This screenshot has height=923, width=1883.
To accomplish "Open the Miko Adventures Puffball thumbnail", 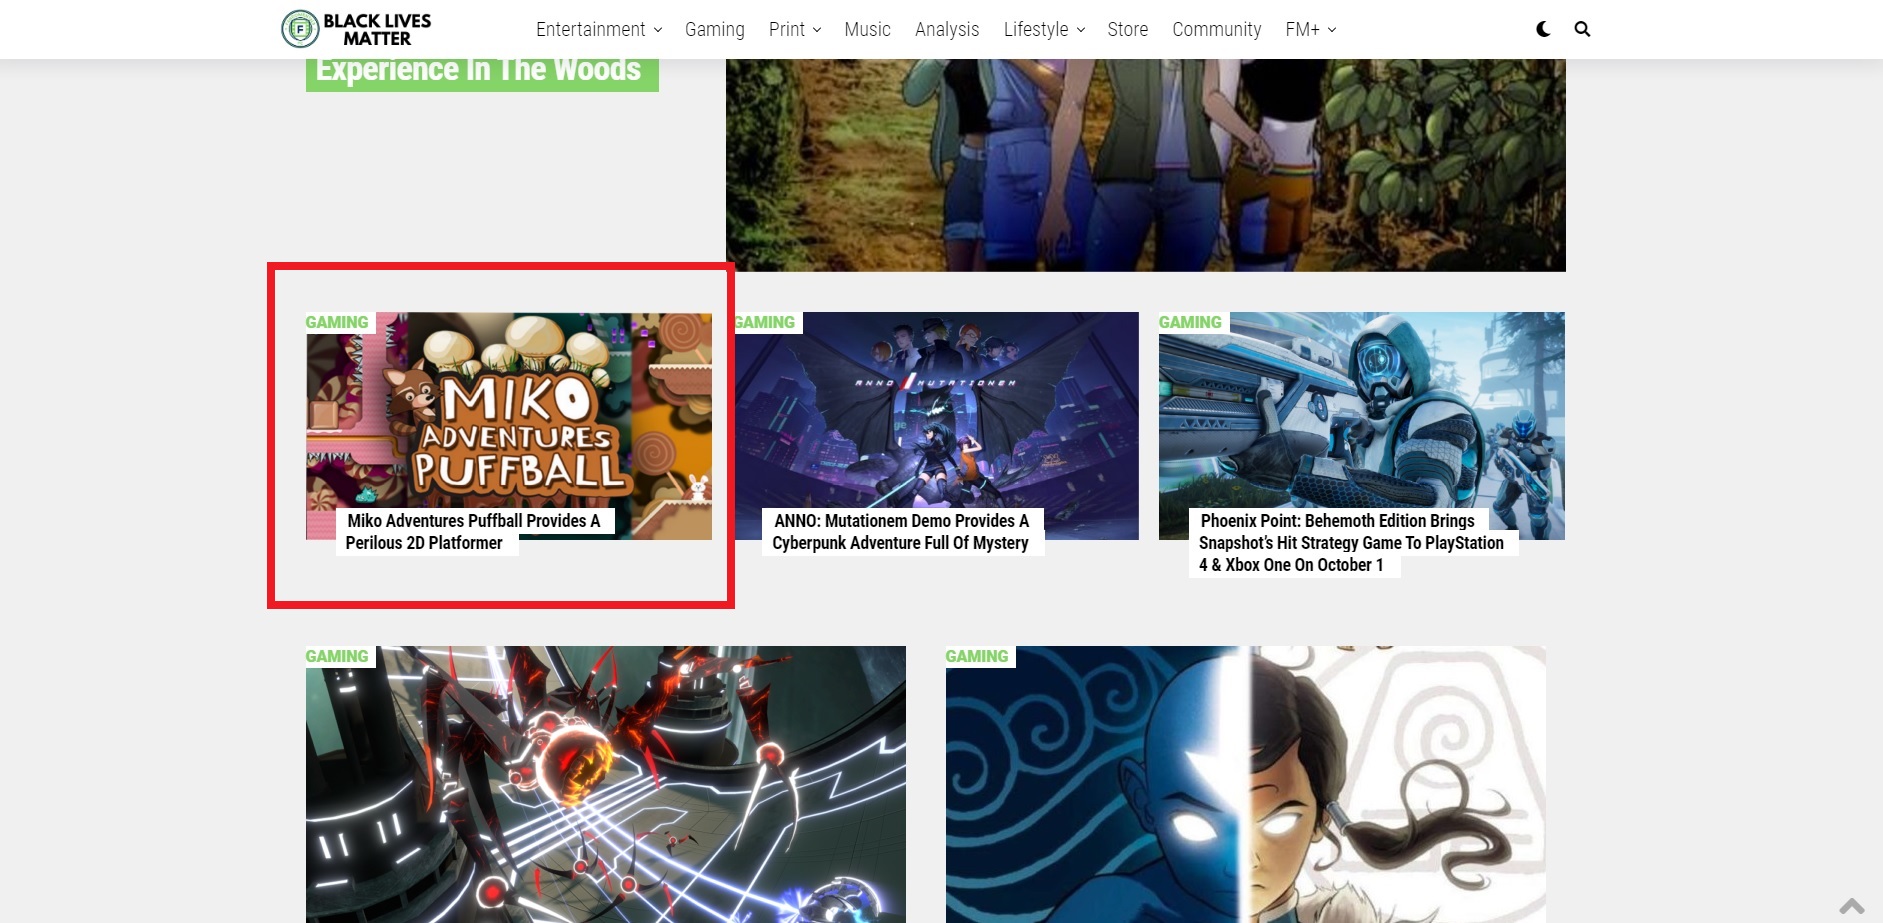I will click(x=509, y=426).
